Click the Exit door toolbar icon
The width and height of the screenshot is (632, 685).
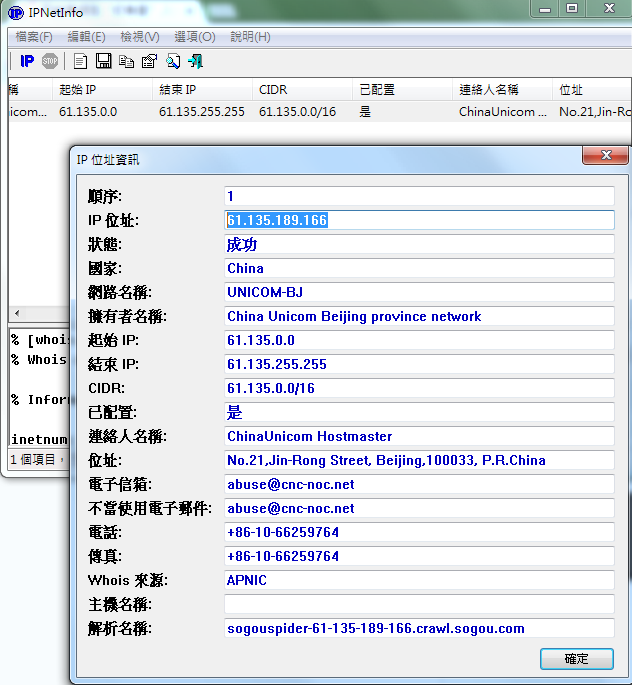[196, 61]
